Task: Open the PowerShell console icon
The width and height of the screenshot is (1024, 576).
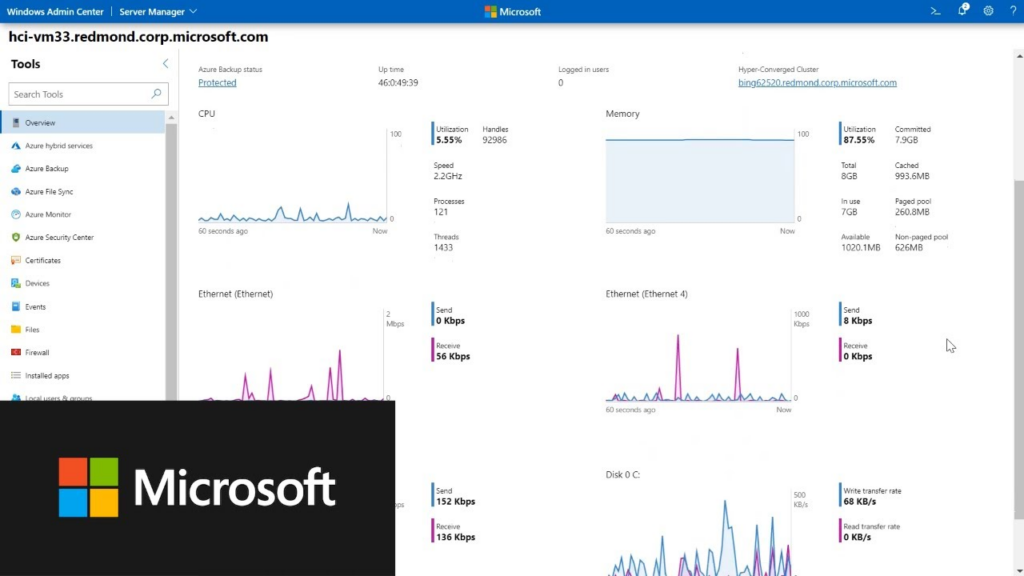Action: tap(936, 11)
